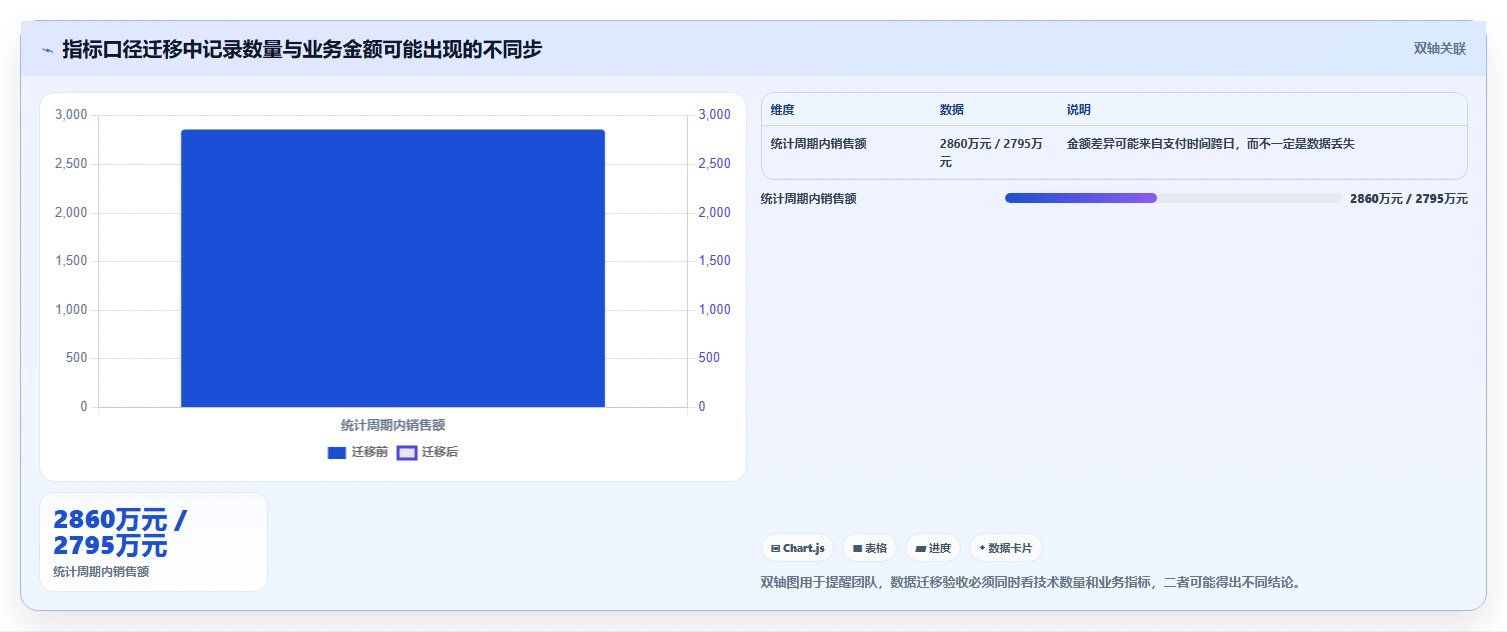Select the 表格 chip

pyautogui.click(x=870, y=548)
